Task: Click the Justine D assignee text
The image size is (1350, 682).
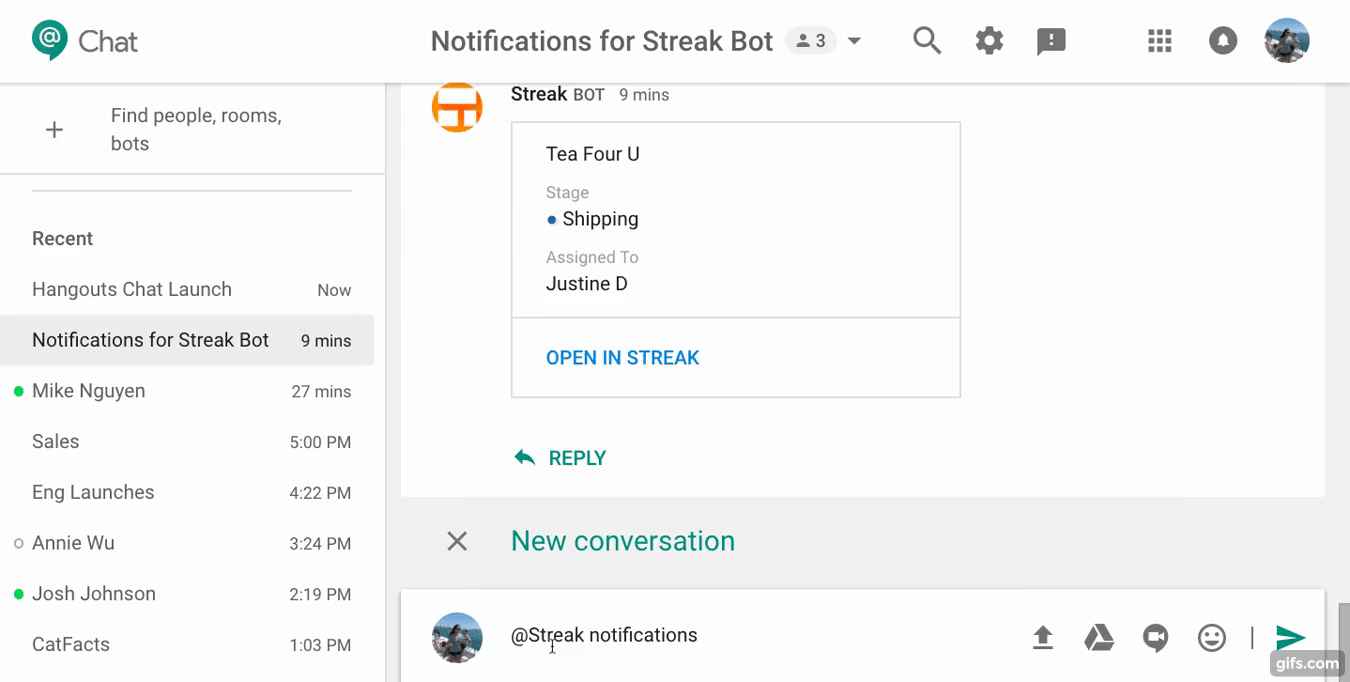Action: click(x=587, y=284)
